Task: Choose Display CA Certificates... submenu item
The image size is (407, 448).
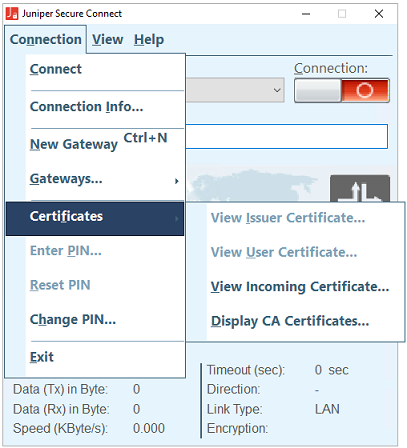Action: pyautogui.click(x=296, y=321)
